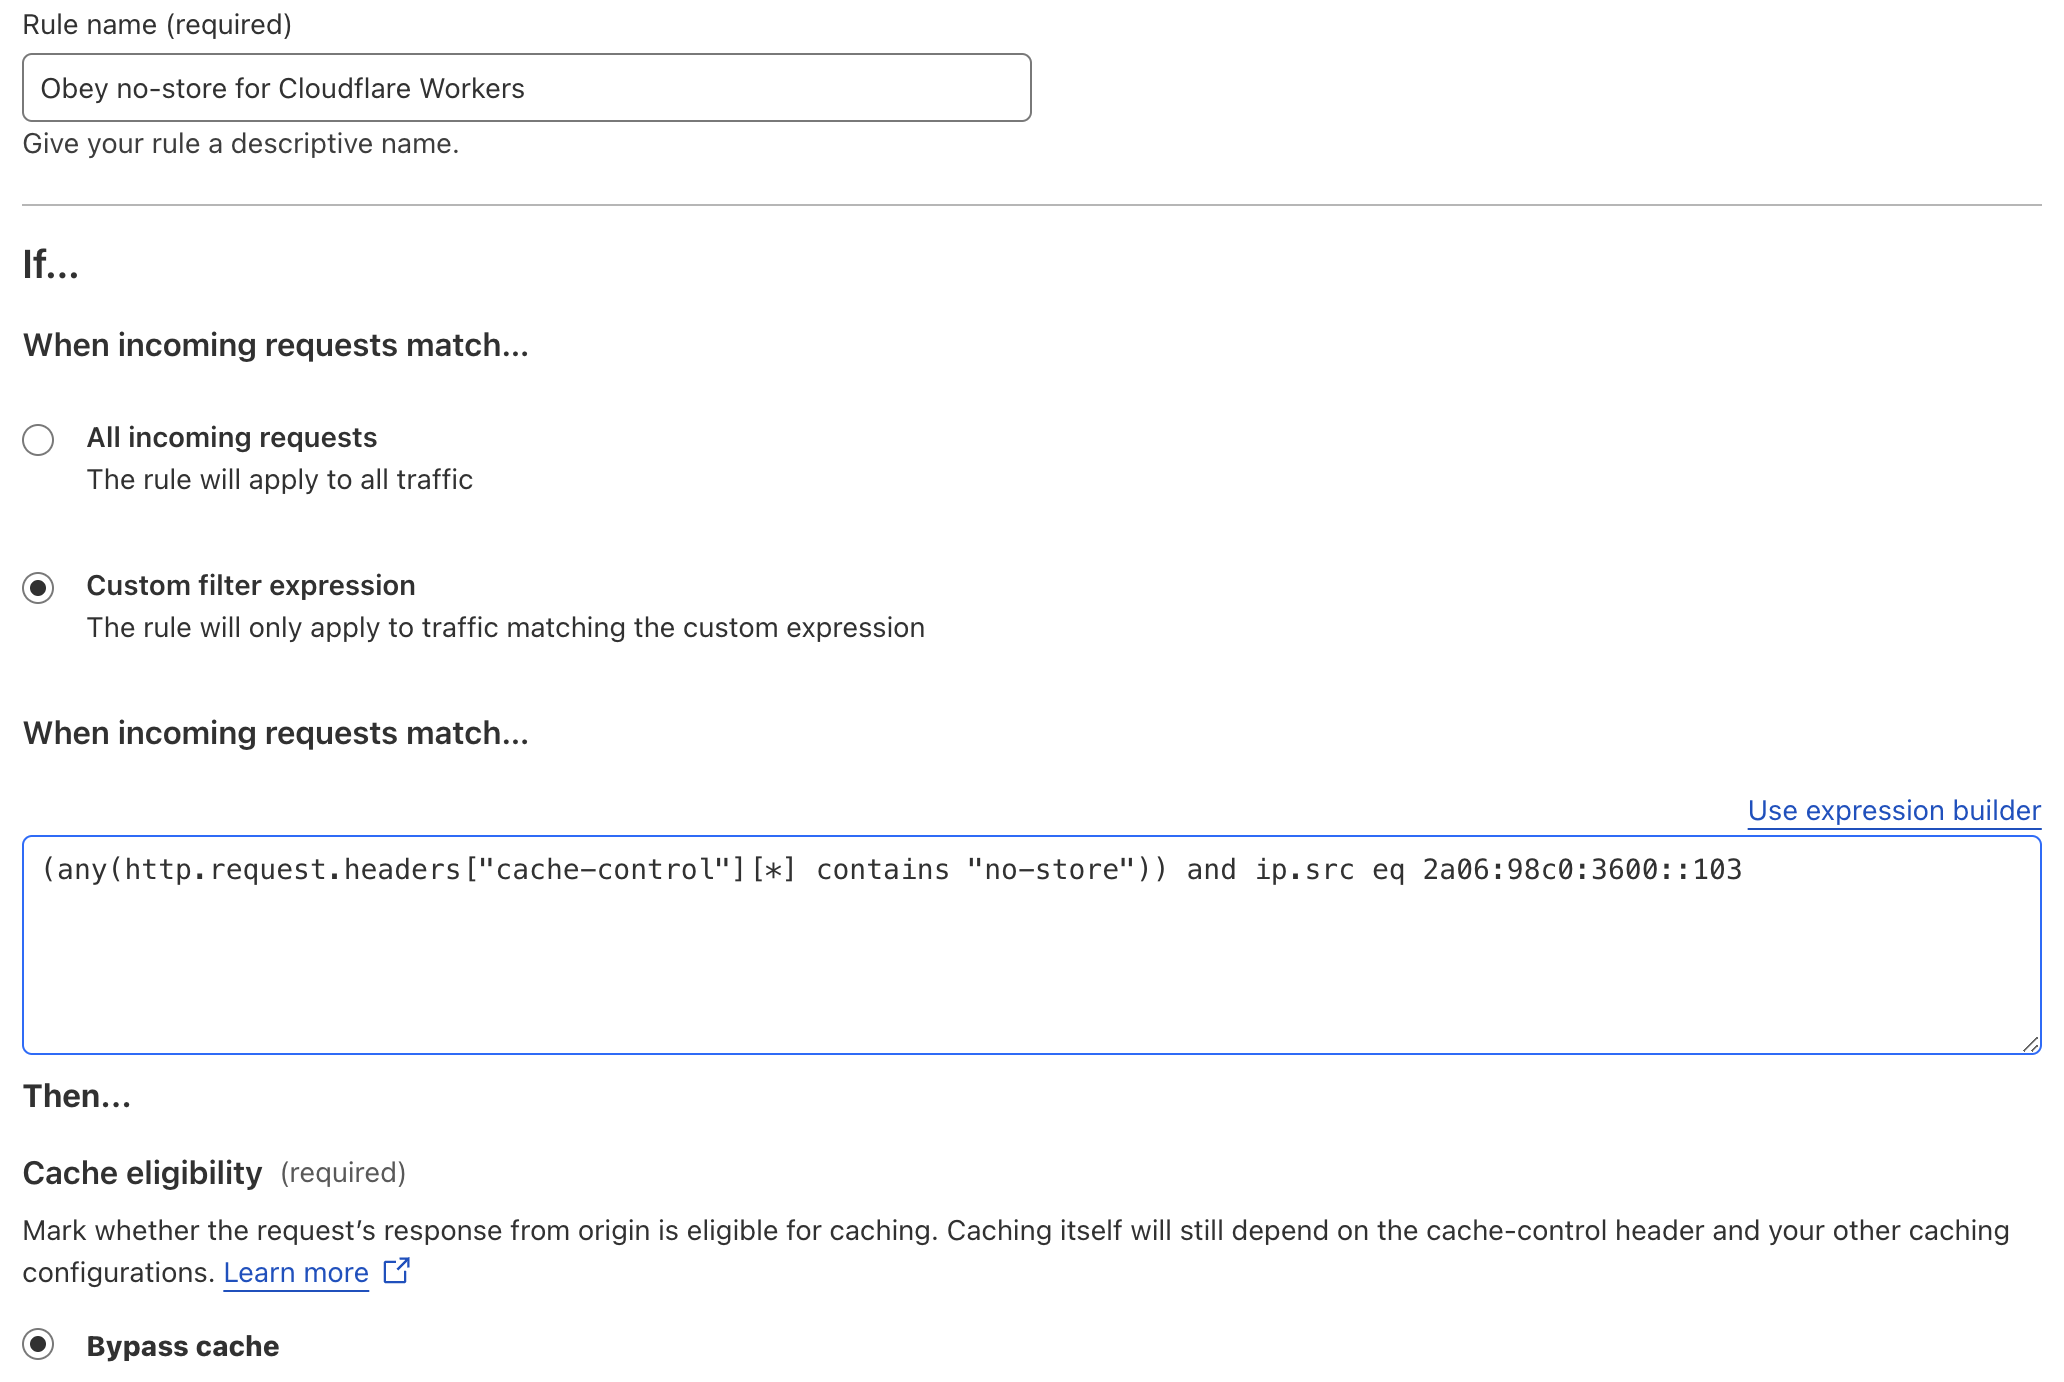This screenshot has height=1382, width=2064.
Task: Follow the Learn more link
Action: 296,1273
